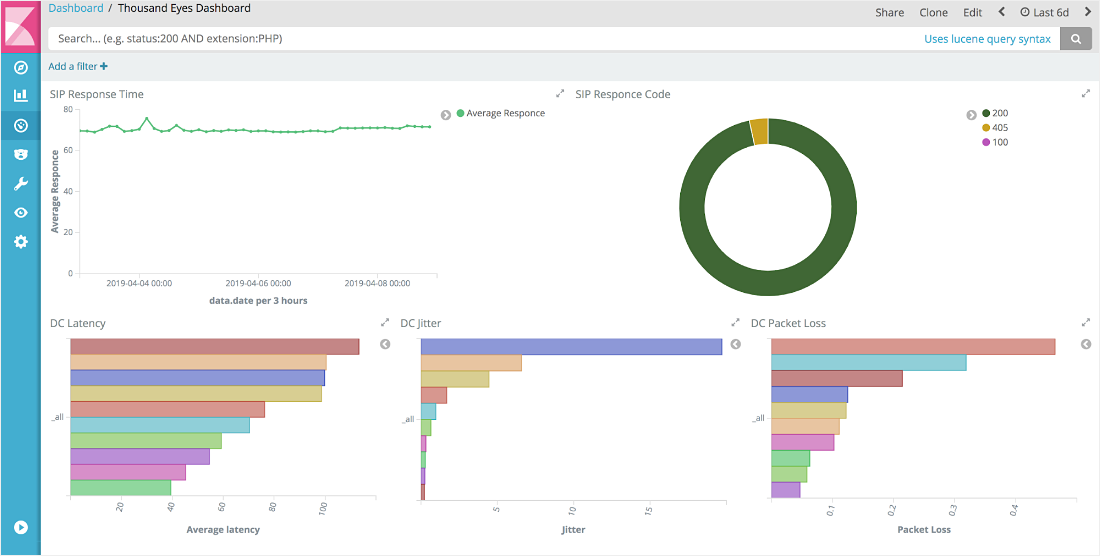Open Visualize from the bar chart sidebar icon
Screen dimensions: 1100x556
click(20, 96)
